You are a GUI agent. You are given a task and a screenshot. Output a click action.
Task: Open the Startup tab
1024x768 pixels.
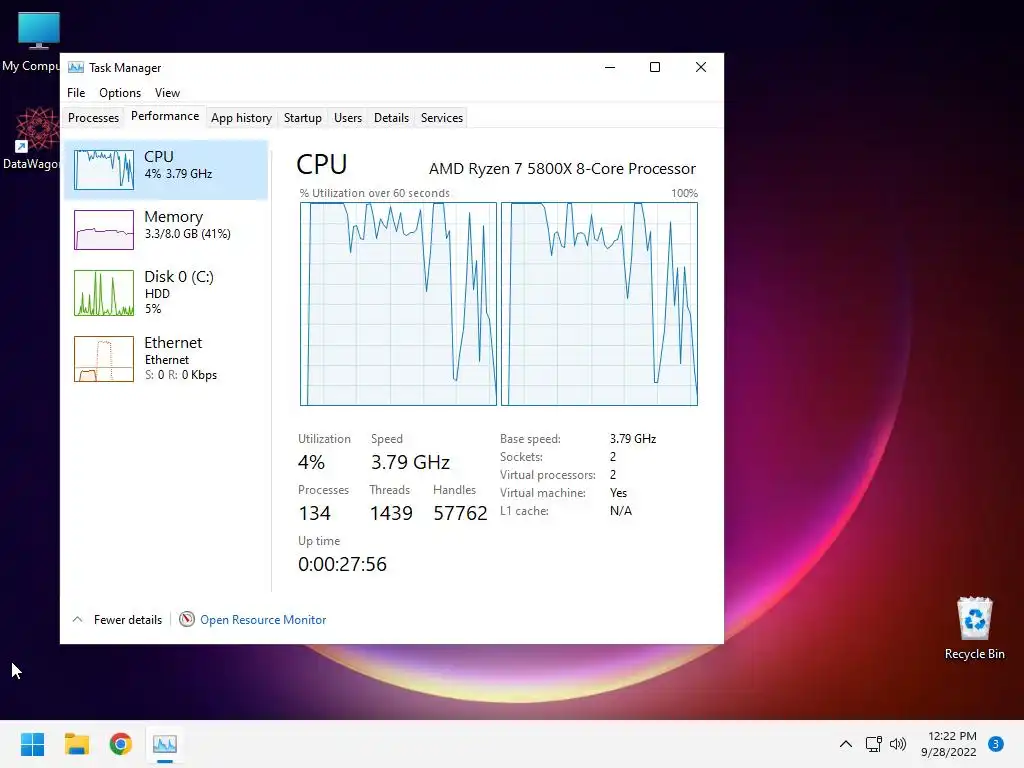tap(302, 118)
